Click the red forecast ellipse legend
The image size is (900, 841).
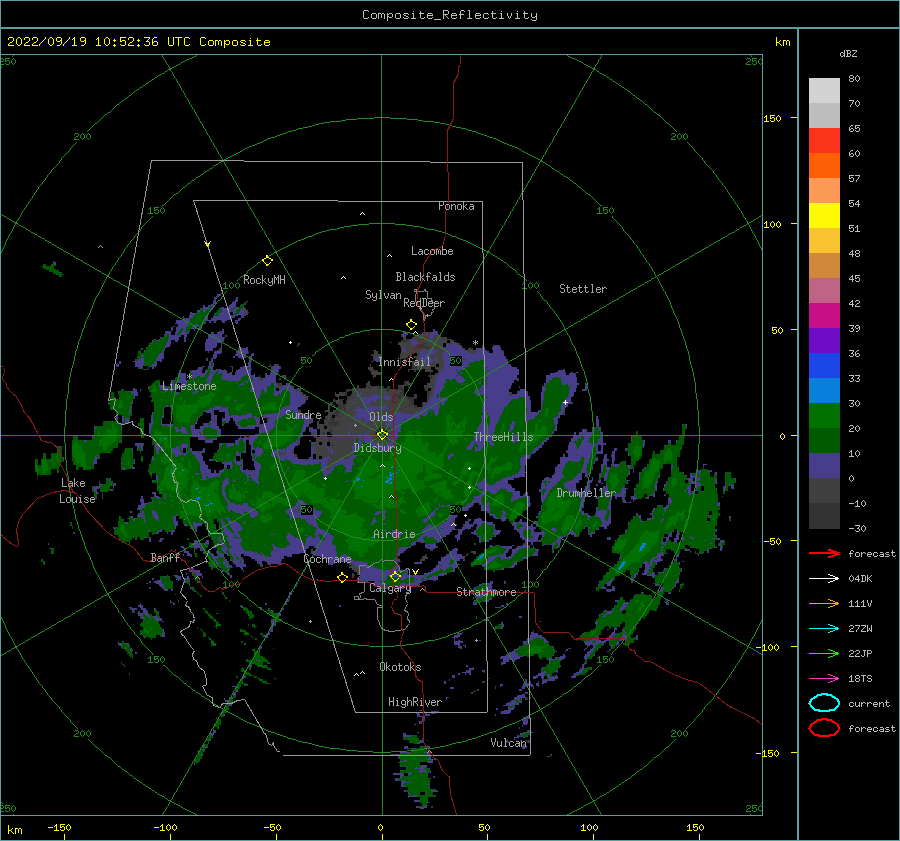[824, 728]
